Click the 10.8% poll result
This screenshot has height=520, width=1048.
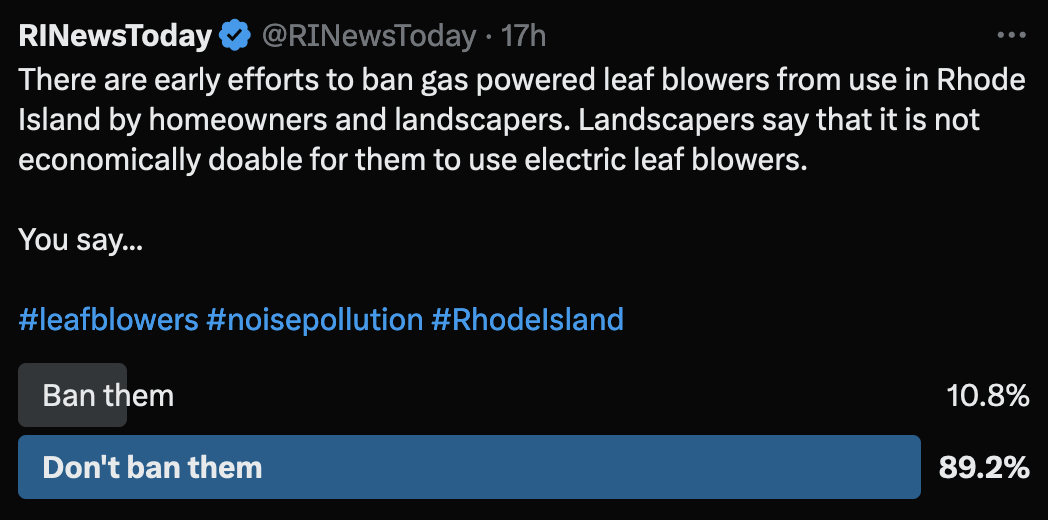pyautogui.click(x=987, y=396)
